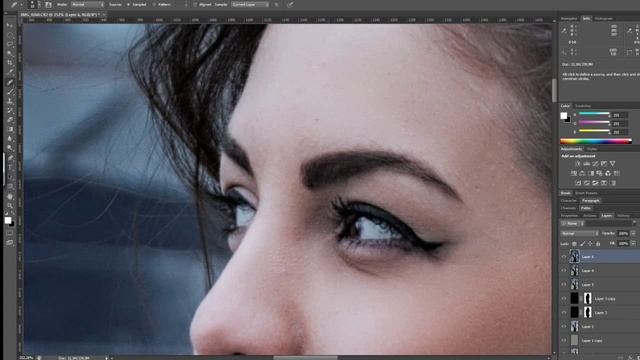Toggle lock all for layer
The image size is (640, 360).
(598, 244)
